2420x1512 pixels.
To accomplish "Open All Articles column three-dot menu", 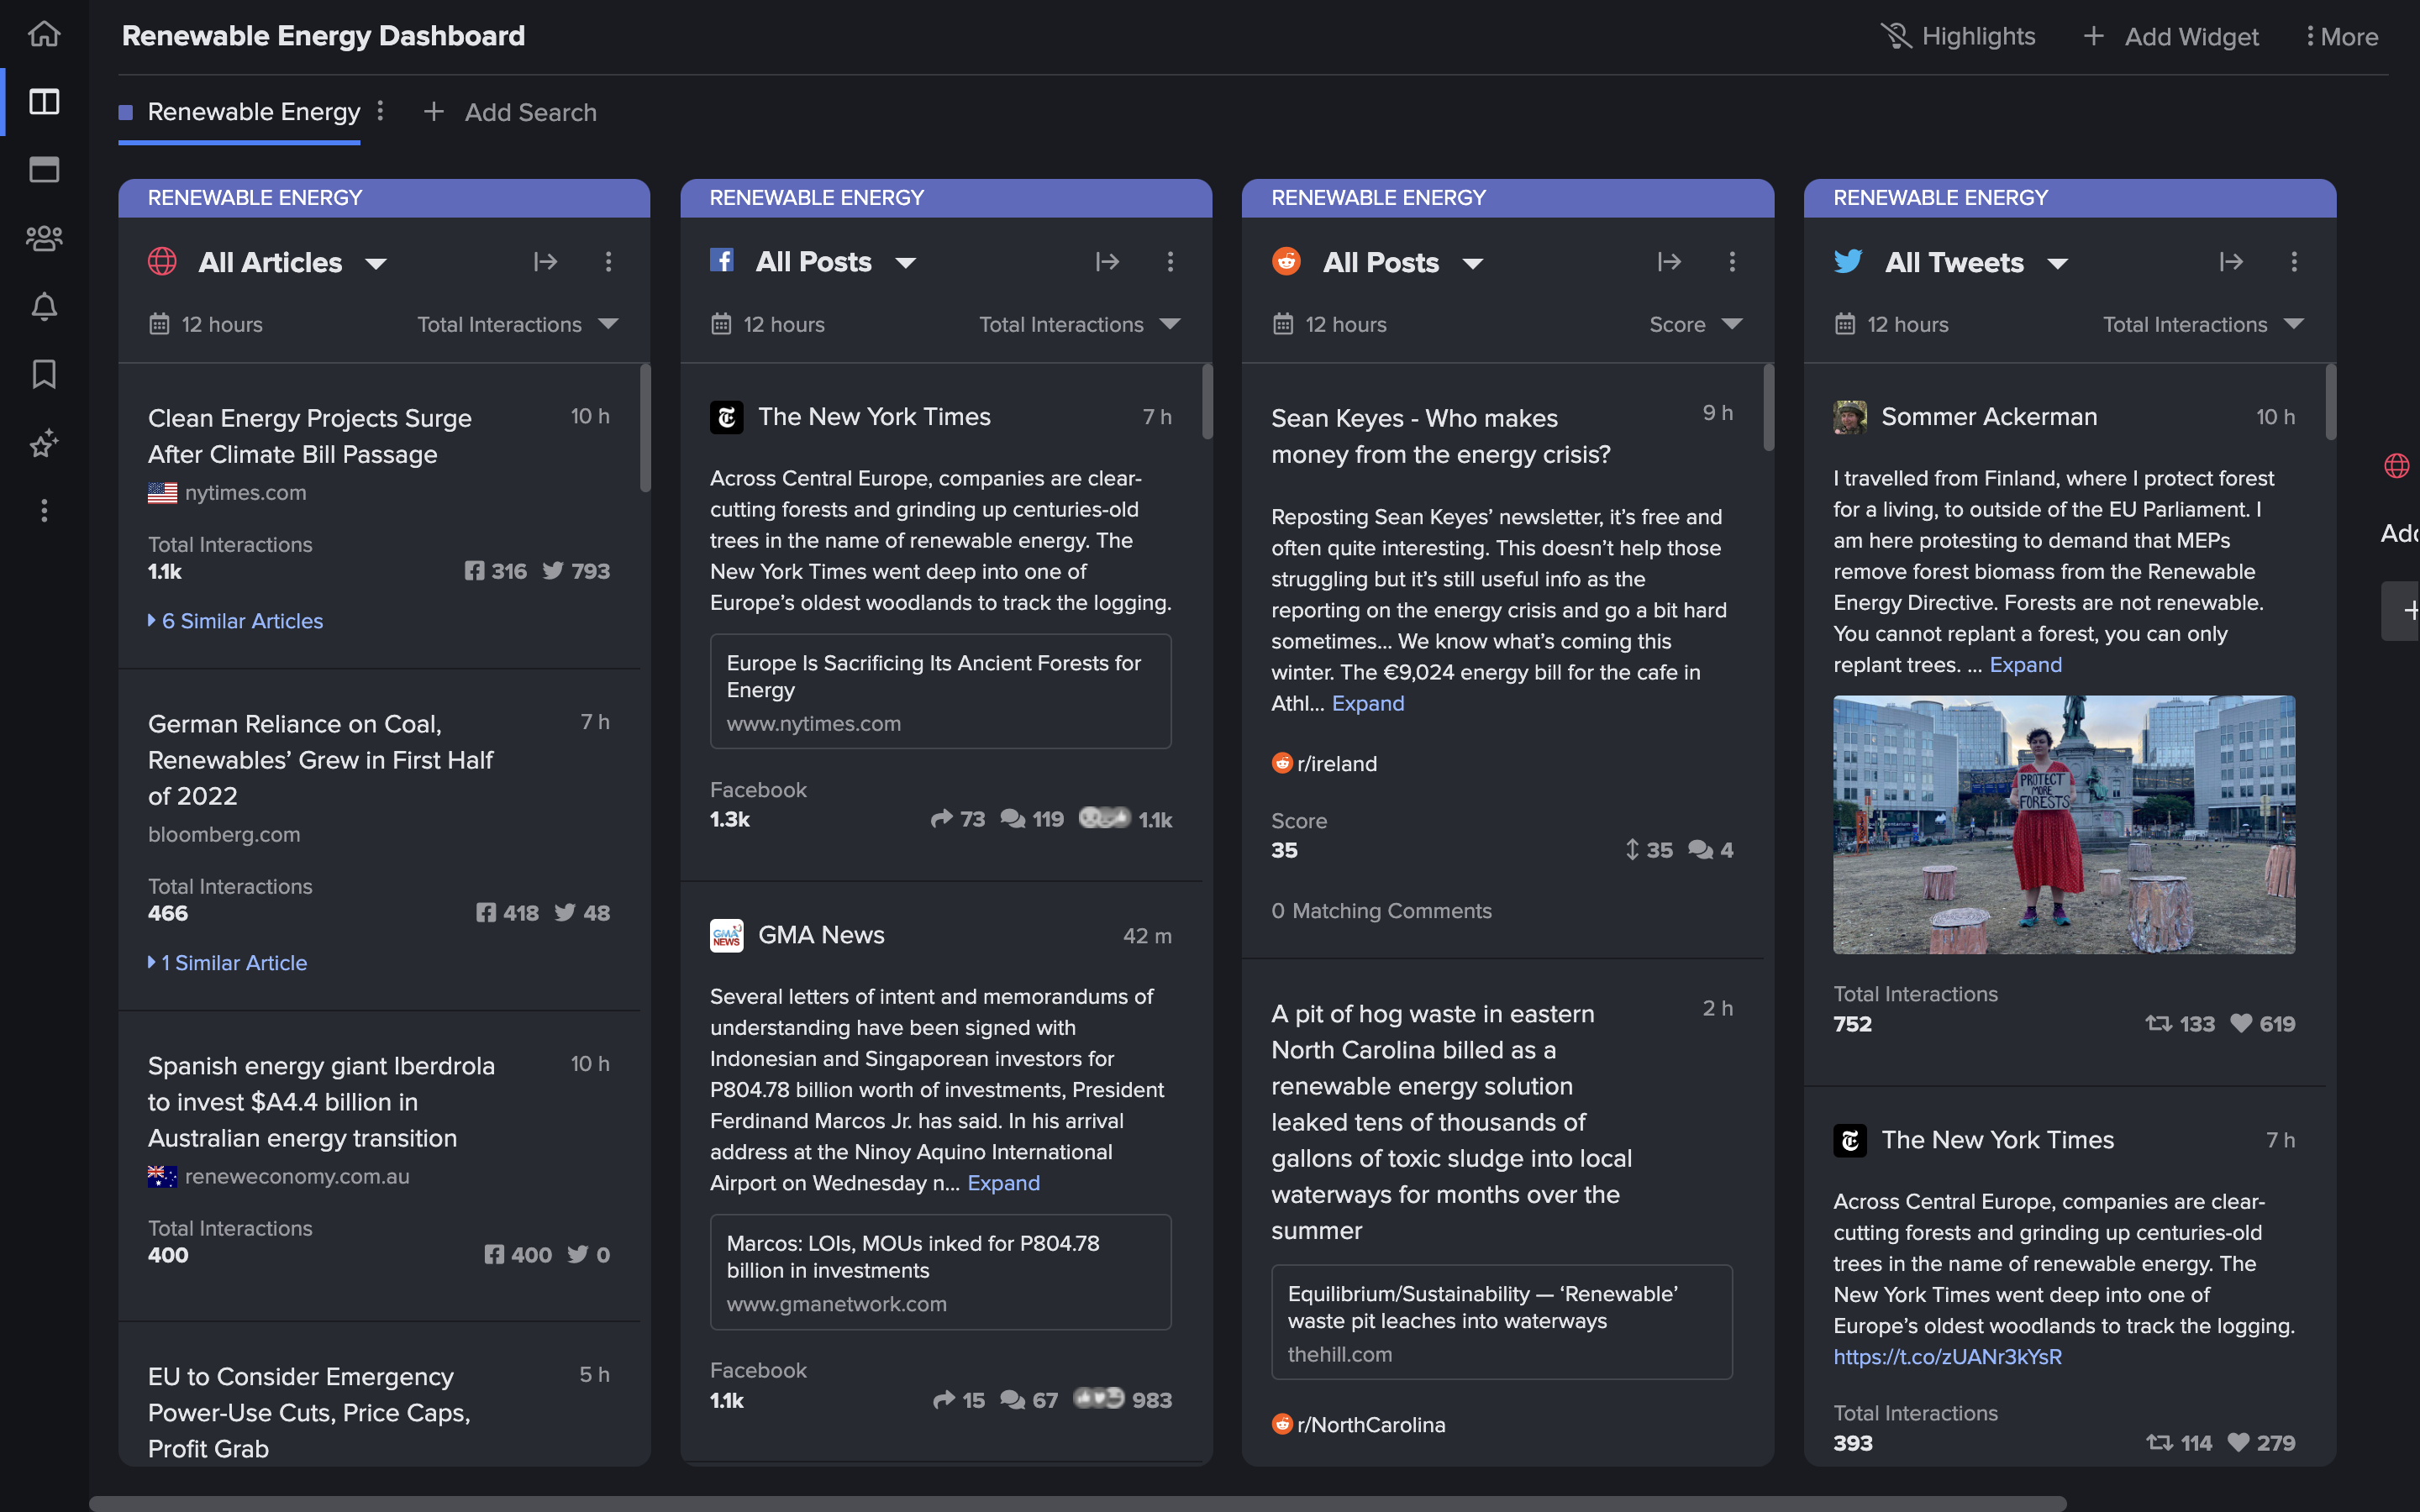I will coord(608,262).
